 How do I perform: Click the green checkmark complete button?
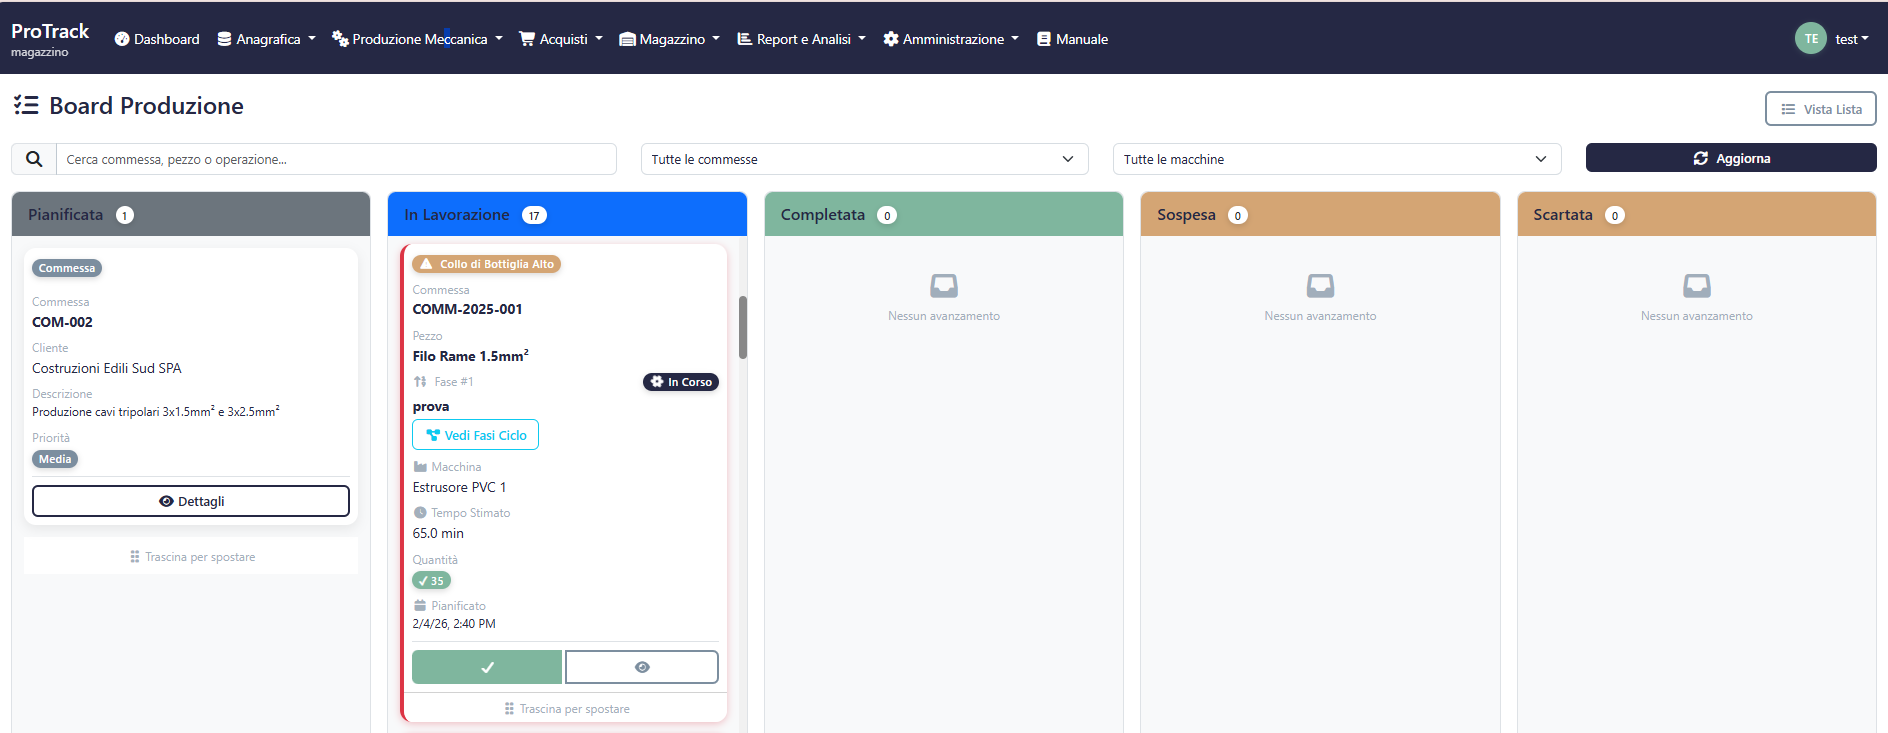[x=487, y=667]
